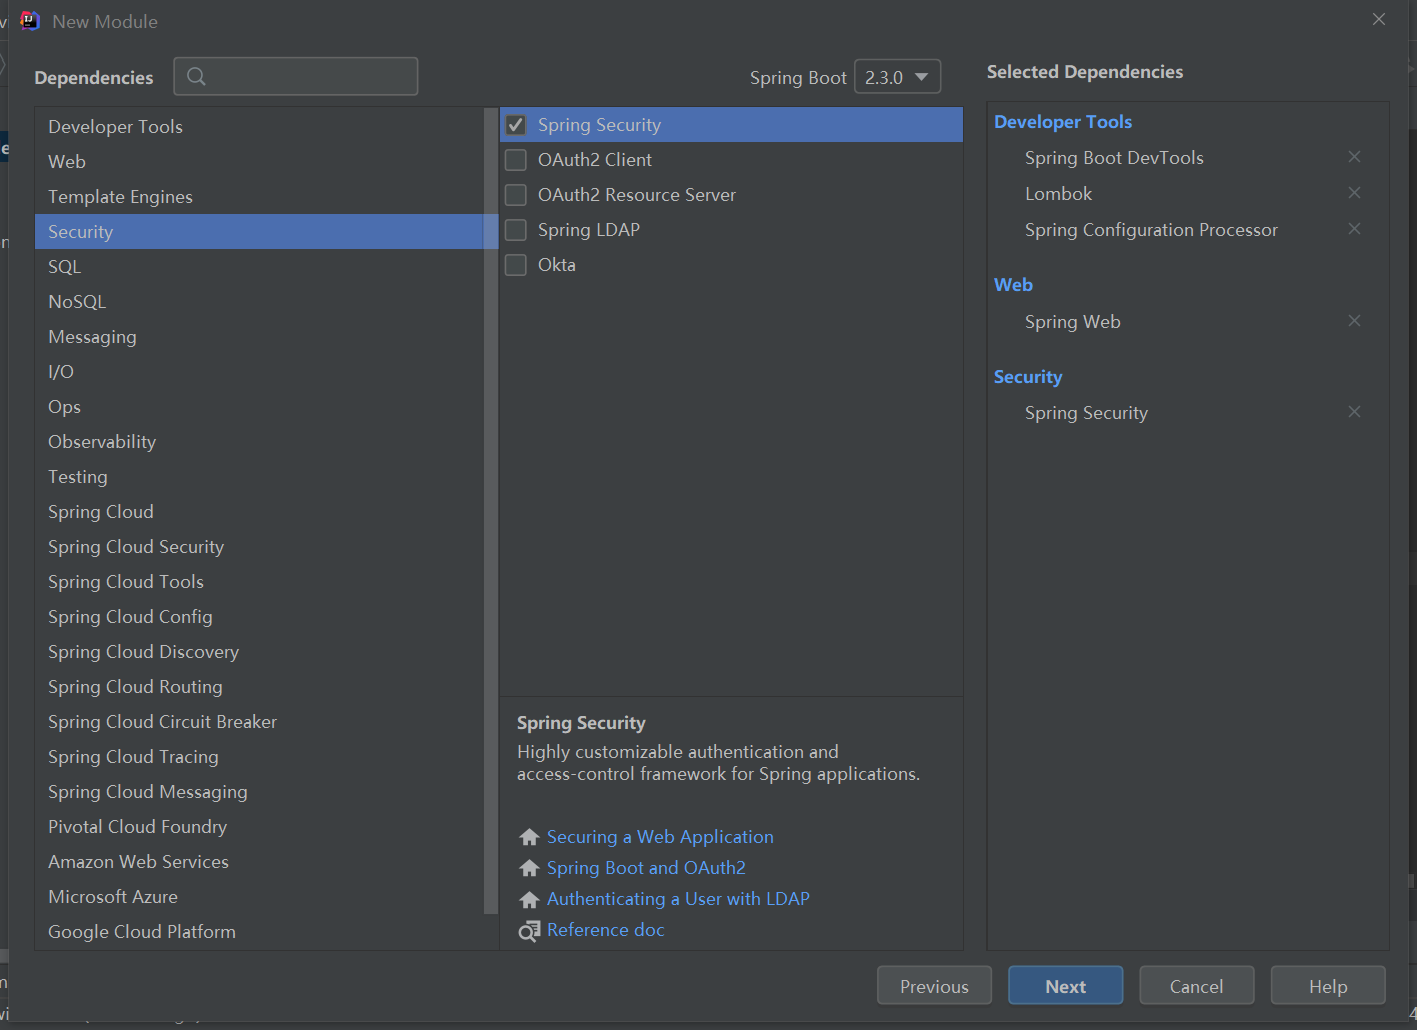
Task: Click Web heading in Selected Dependencies
Action: click(1013, 285)
